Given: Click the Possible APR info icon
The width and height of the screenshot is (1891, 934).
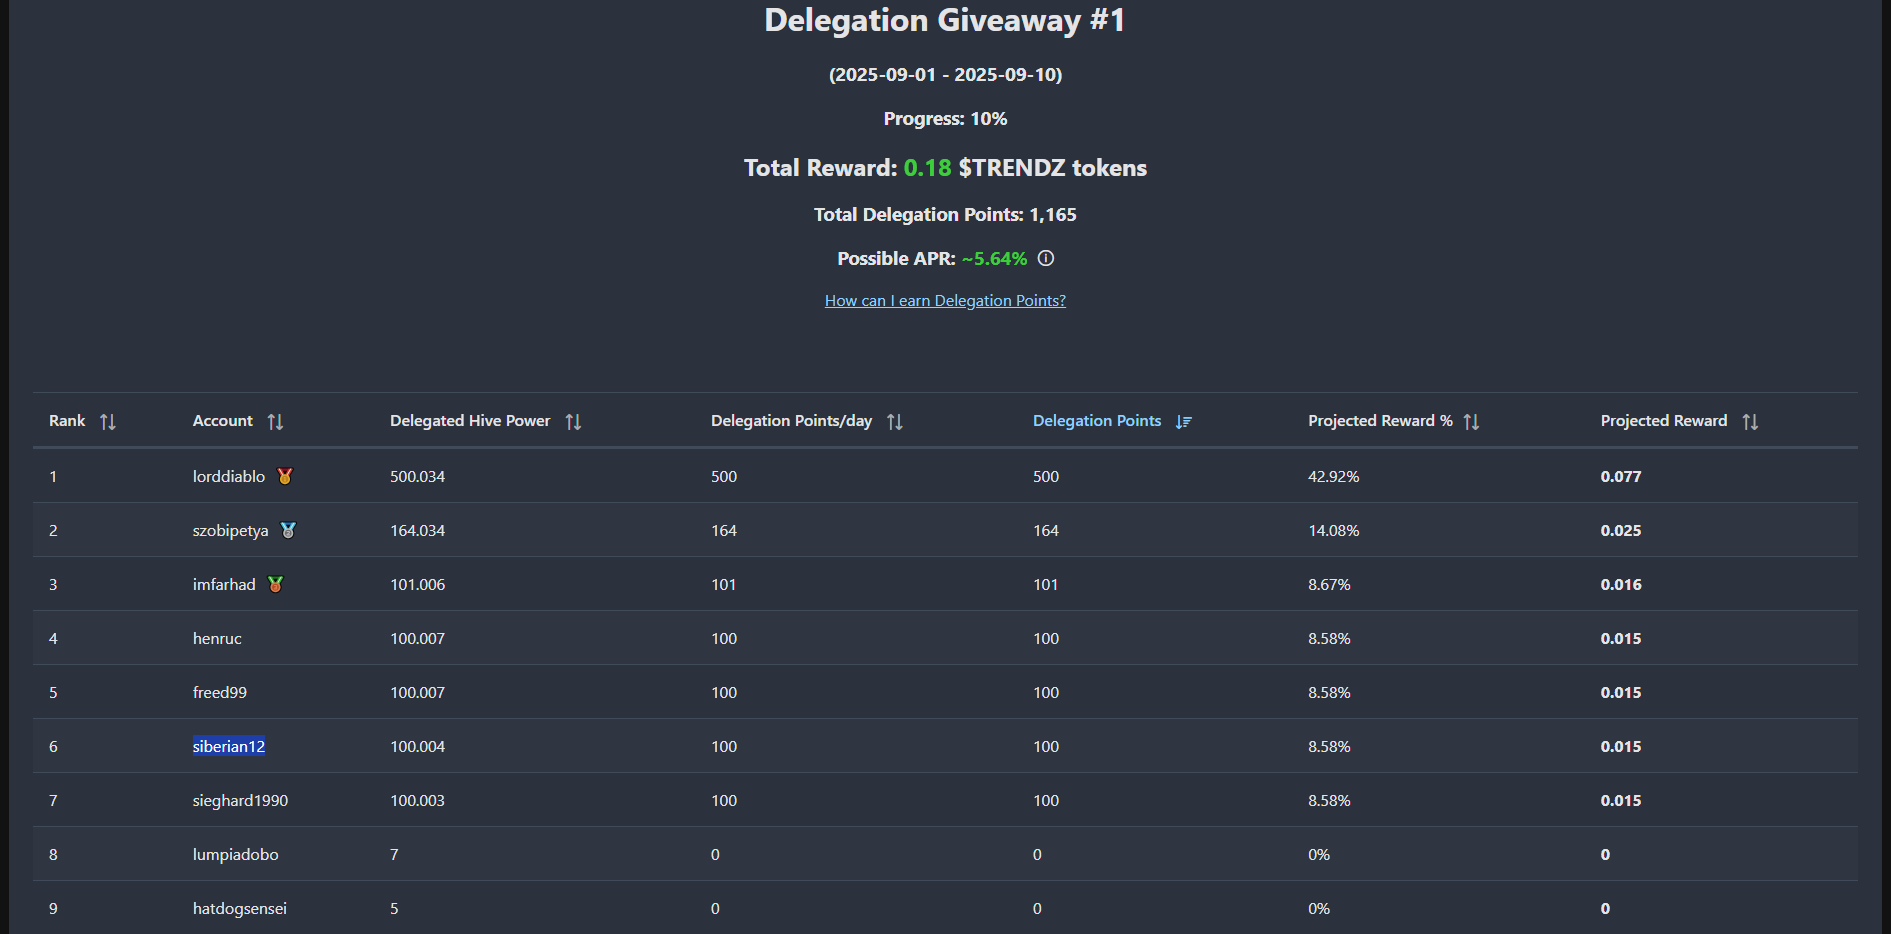Looking at the screenshot, I should [x=1046, y=258].
